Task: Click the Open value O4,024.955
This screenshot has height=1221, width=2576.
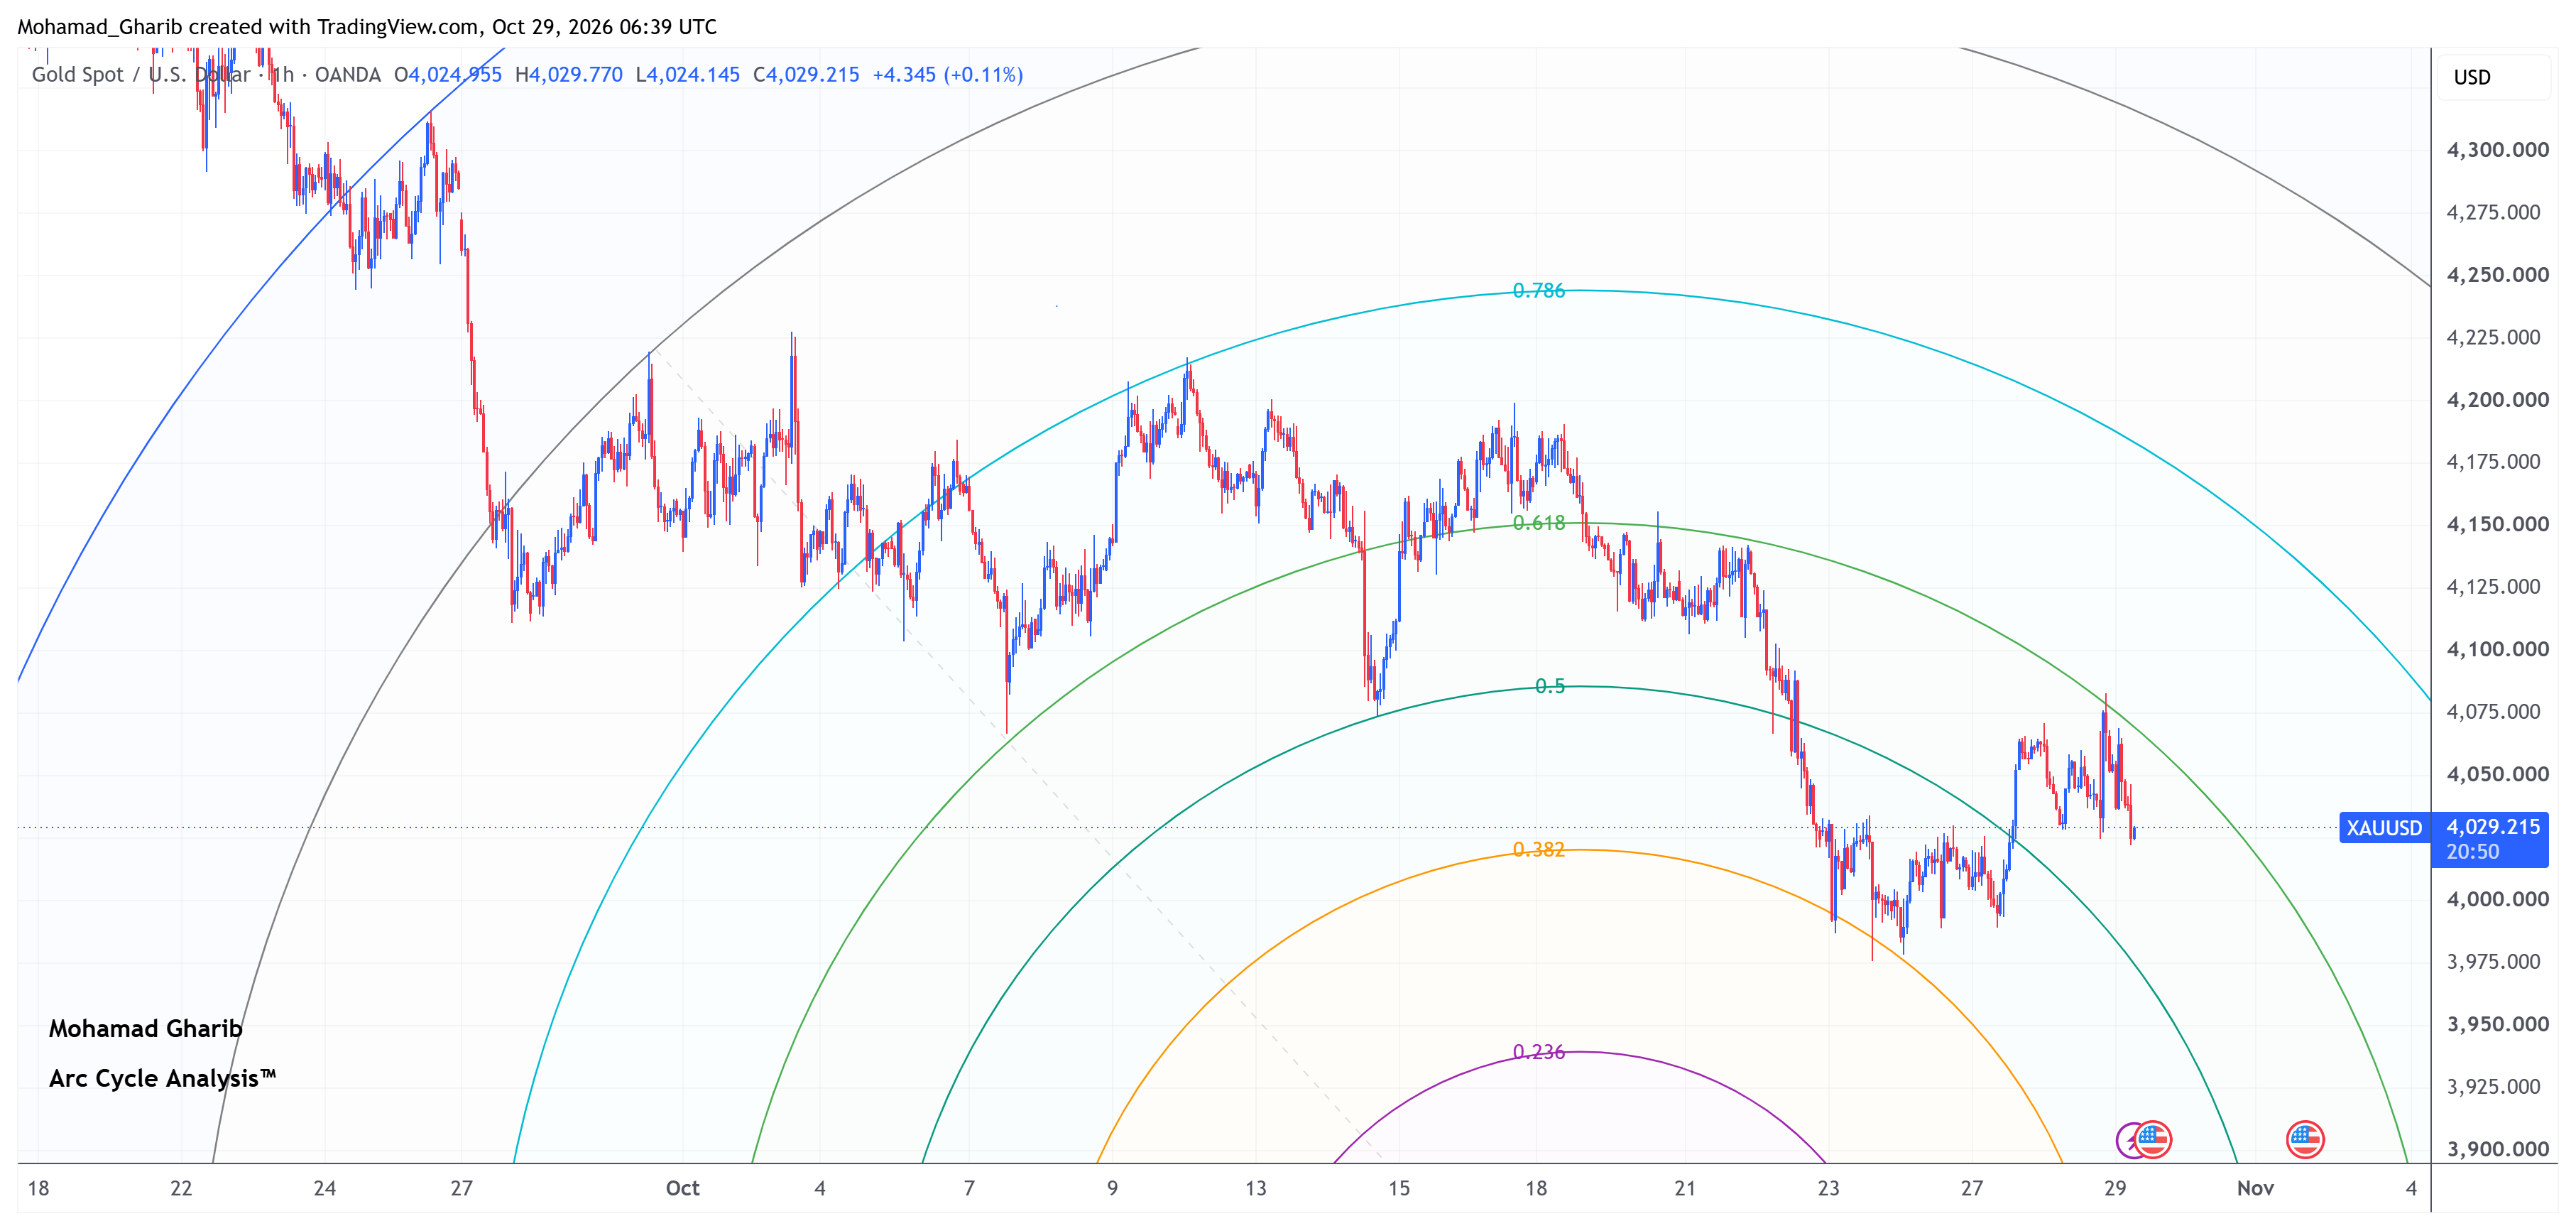Action: coord(448,75)
